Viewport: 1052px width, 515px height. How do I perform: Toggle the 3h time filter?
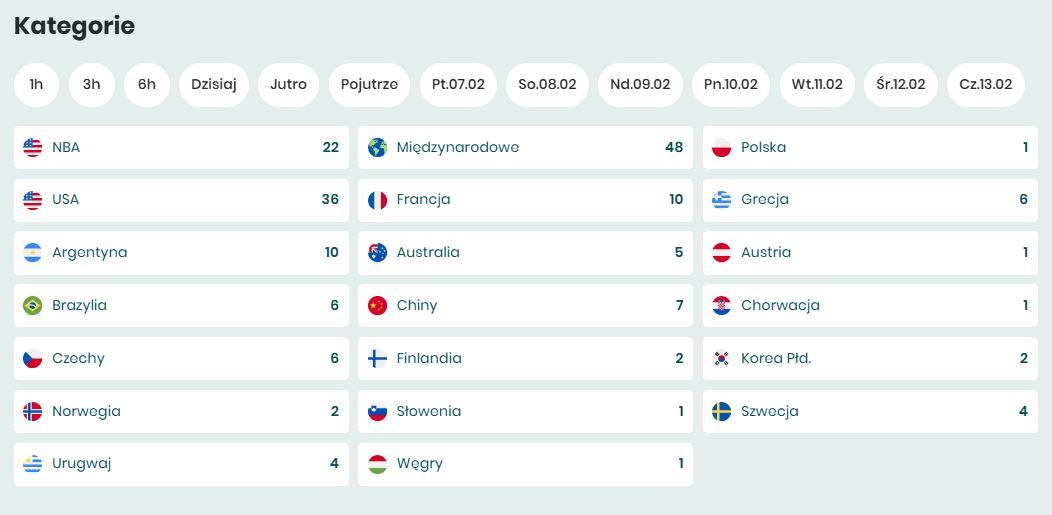pos(92,85)
